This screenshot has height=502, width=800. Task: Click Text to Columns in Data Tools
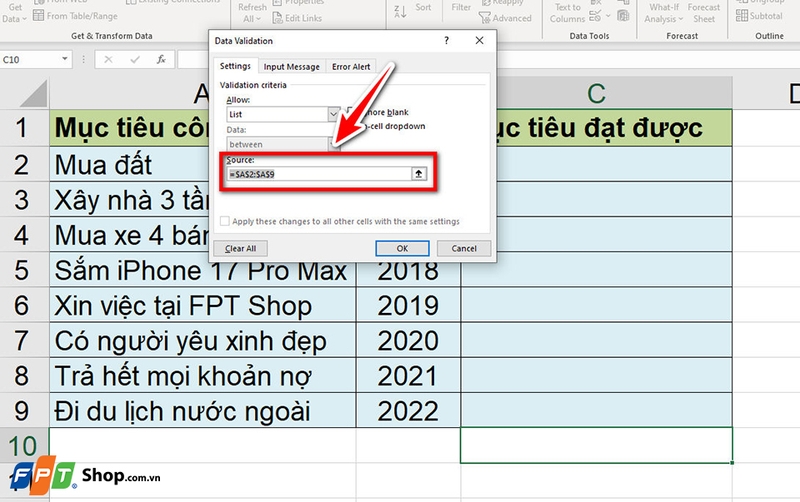(x=567, y=13)
